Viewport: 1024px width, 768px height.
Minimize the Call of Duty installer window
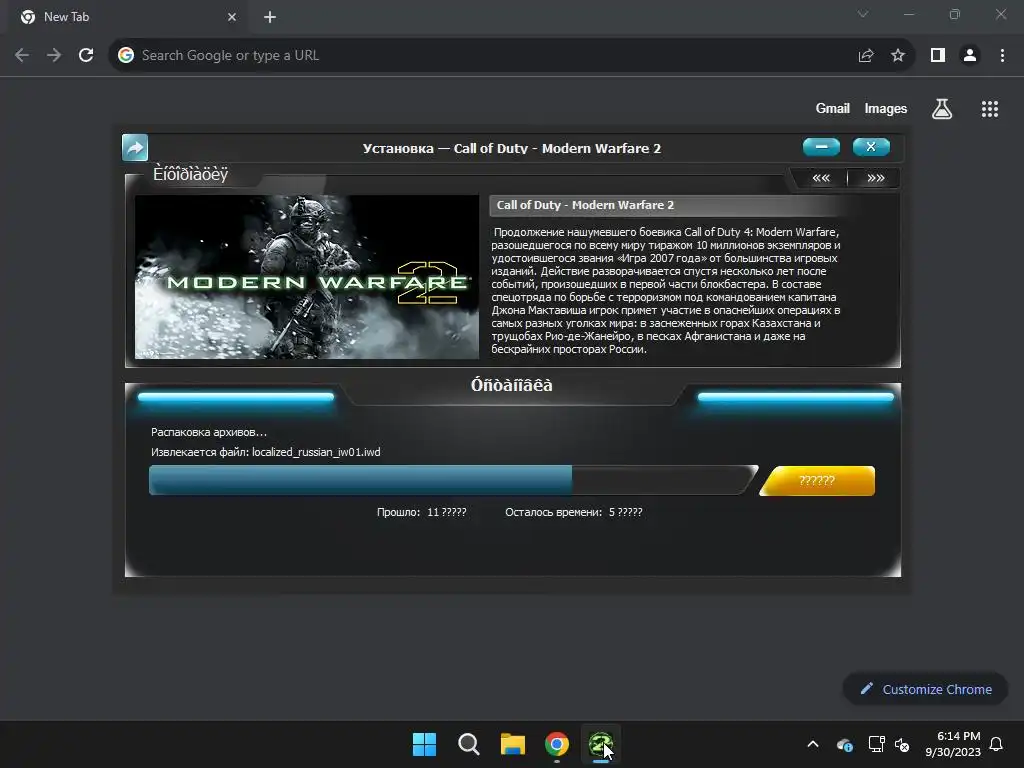821,147
